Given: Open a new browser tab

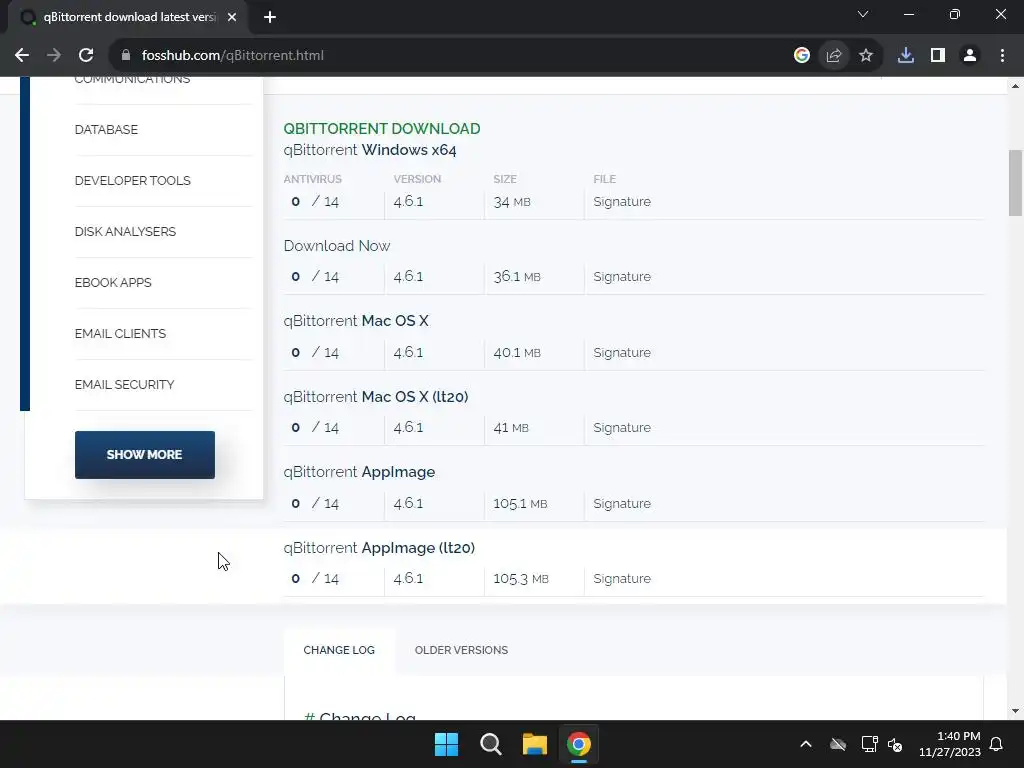Looking at the screenshot, I should [270, 18].
